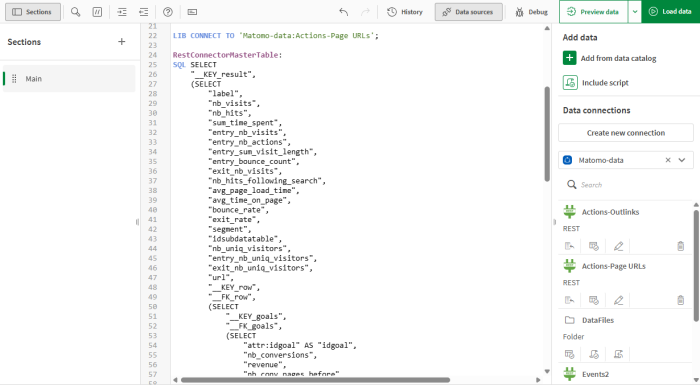Redo the last script edit
700x386 pixels.
pyautogui.click(x=365, y=12)
